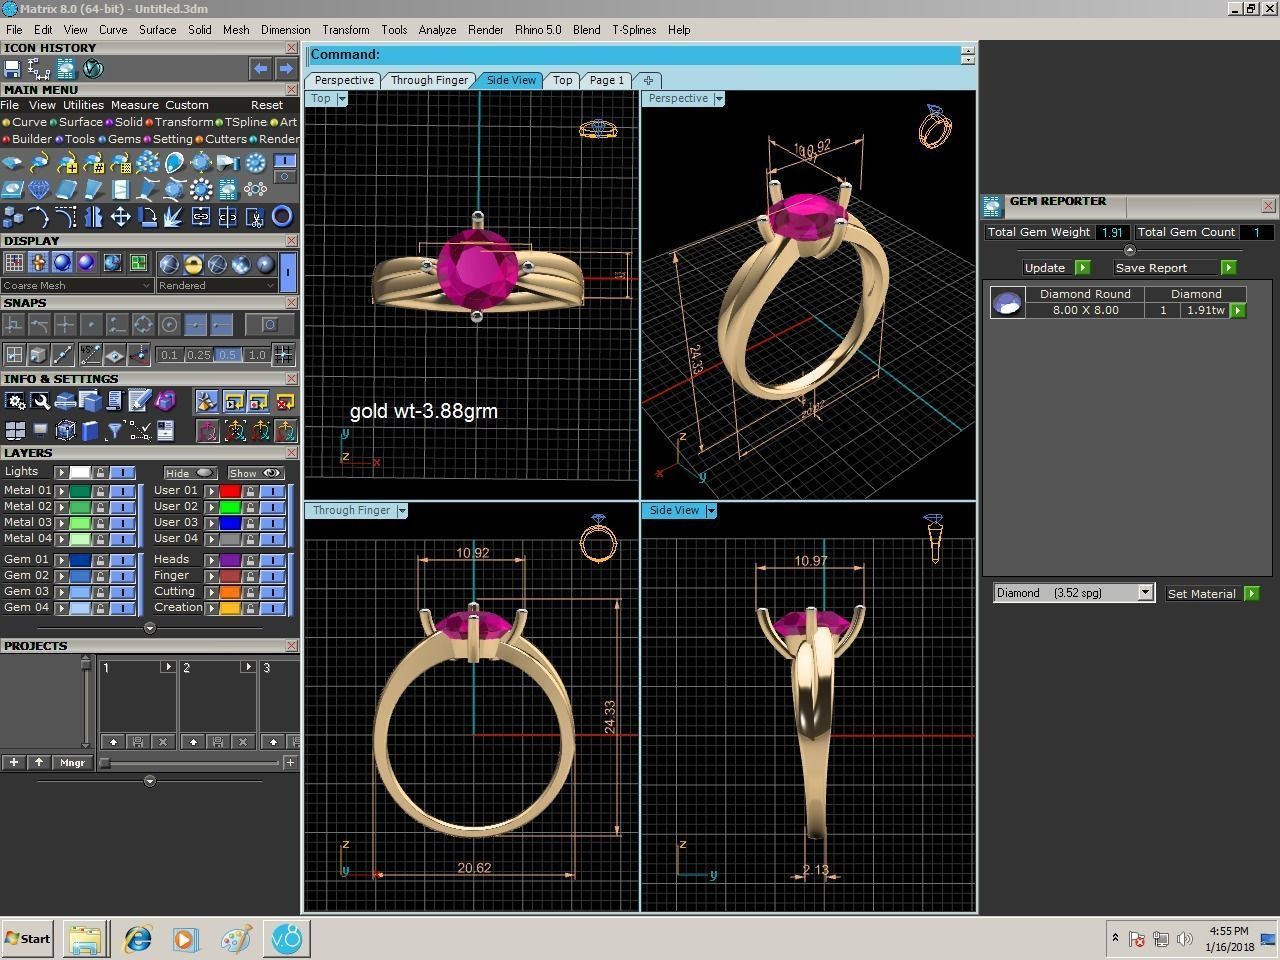Open the T-Splines menu
Viewport: 1280px width, 960px height.
point(634,30)
